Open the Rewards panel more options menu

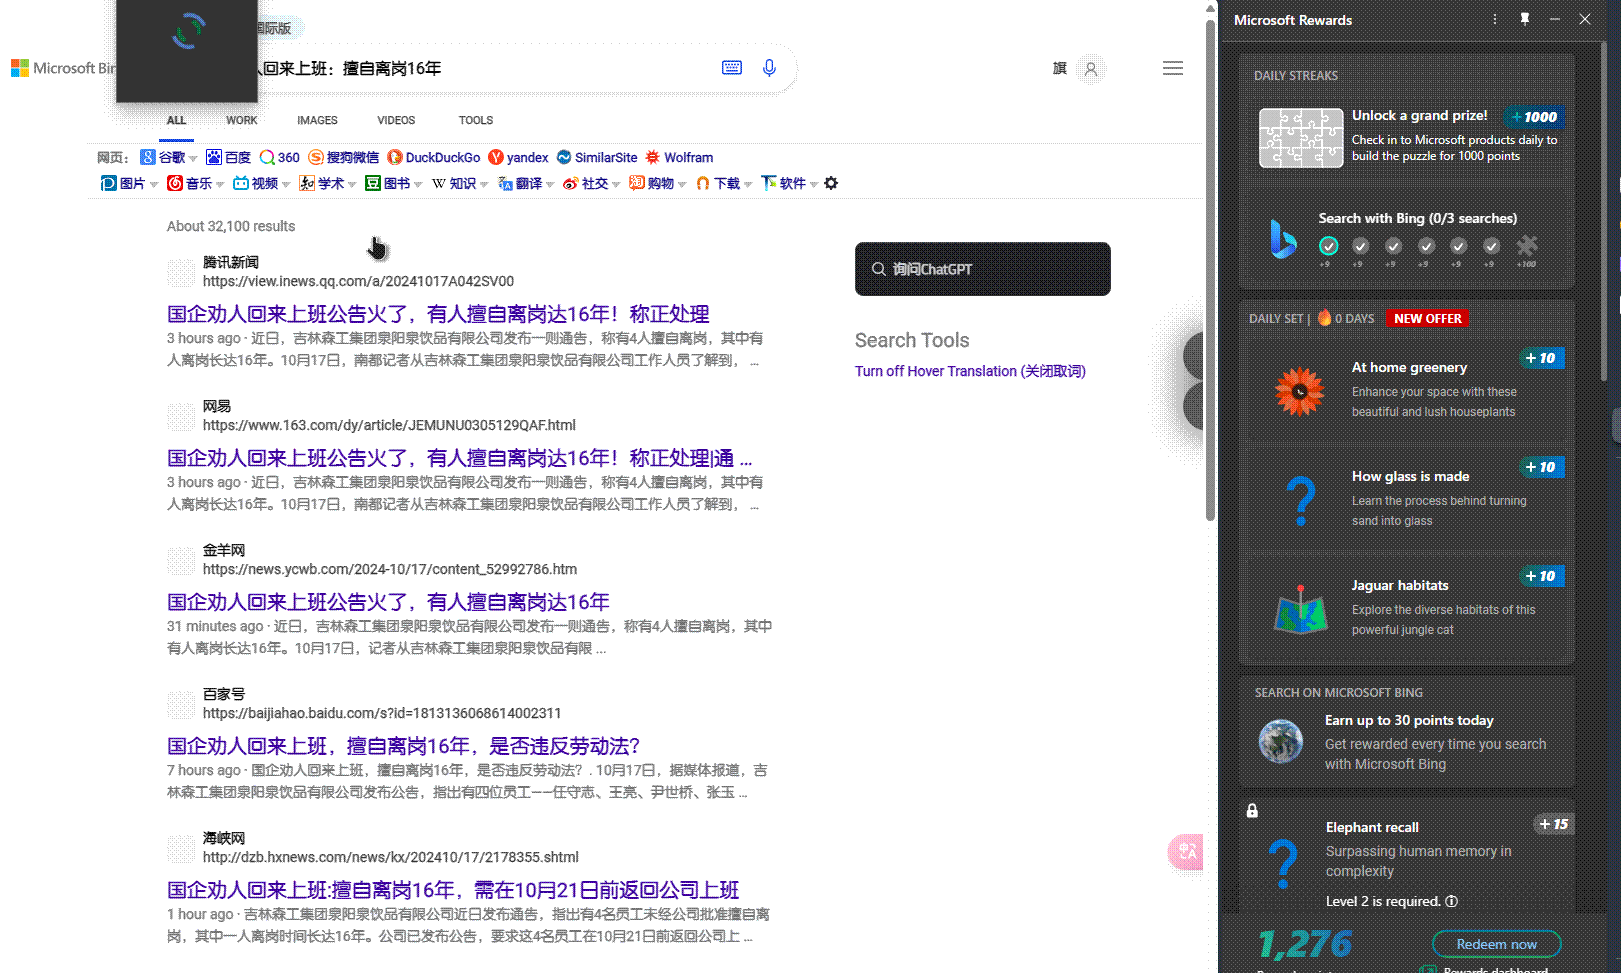point(1495,19)
